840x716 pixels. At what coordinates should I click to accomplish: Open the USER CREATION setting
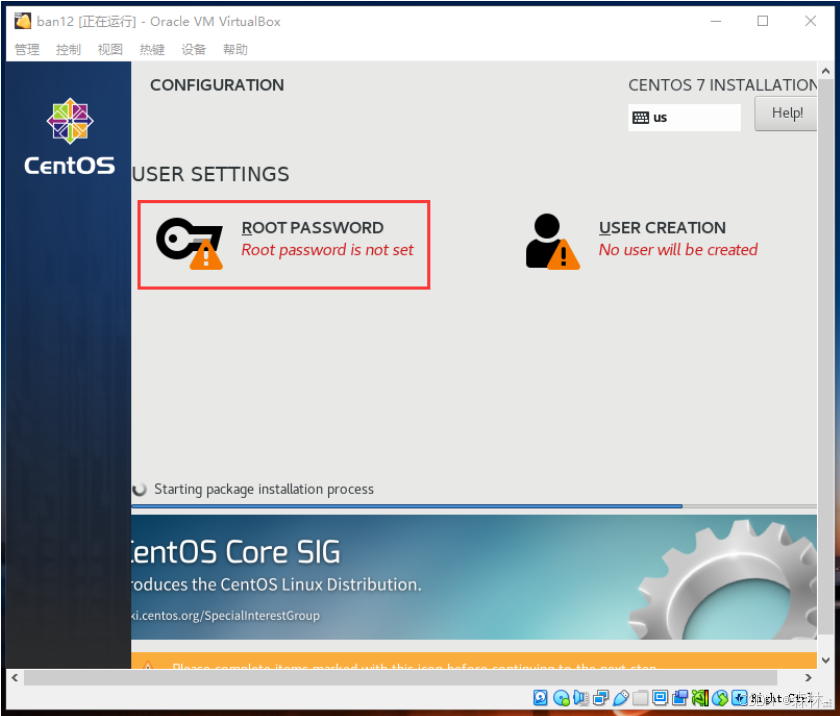[642, 241]
